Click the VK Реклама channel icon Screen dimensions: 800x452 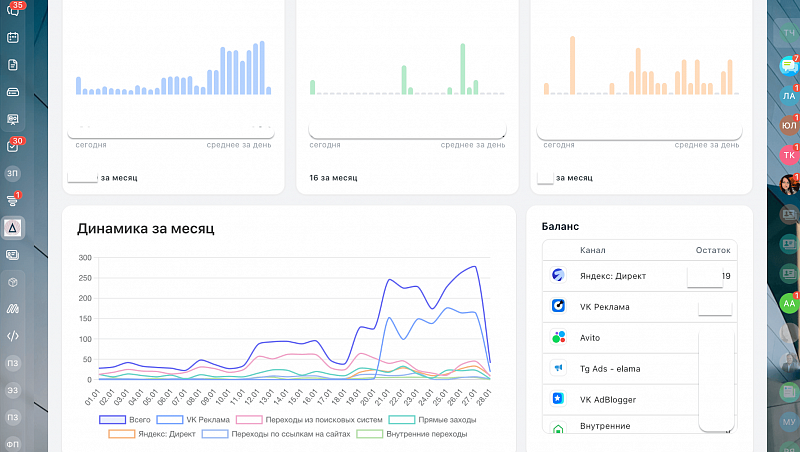tap(558, 306)
